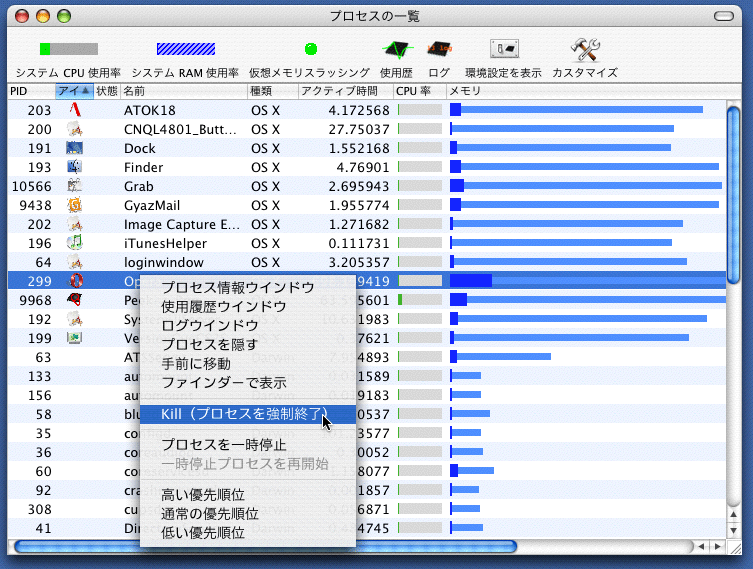Sort by the PID column header
Image resolution: width=753 pixels, height=569 pixels.
pyautogui.click(x=31, y=91)
